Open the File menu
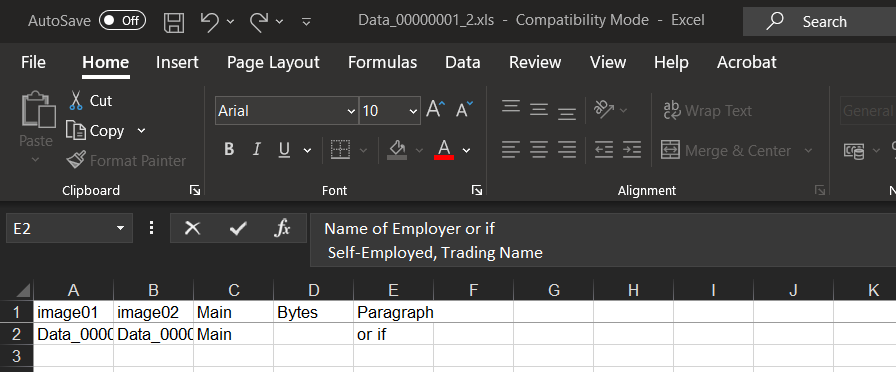 [33, 62]
